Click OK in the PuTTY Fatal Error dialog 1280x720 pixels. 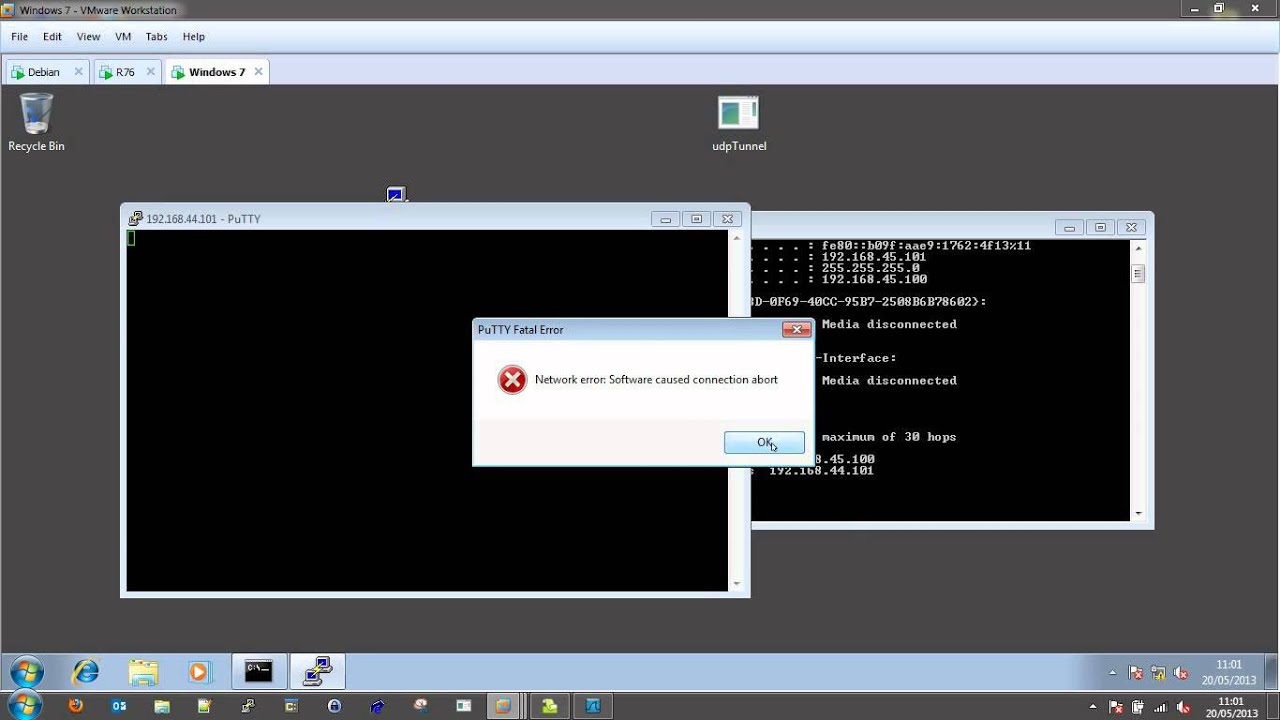pyautogui.click(x=764, y=442)
